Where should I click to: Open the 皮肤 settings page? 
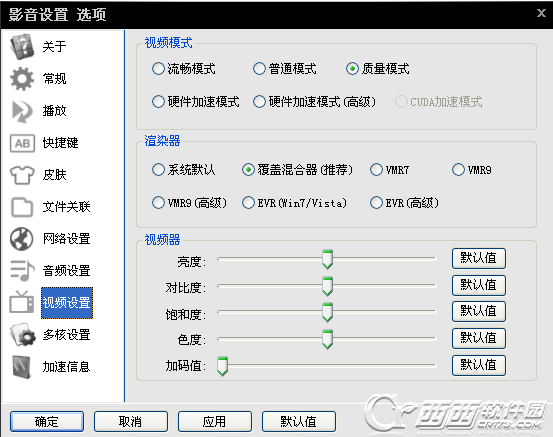tap(54, 175)
